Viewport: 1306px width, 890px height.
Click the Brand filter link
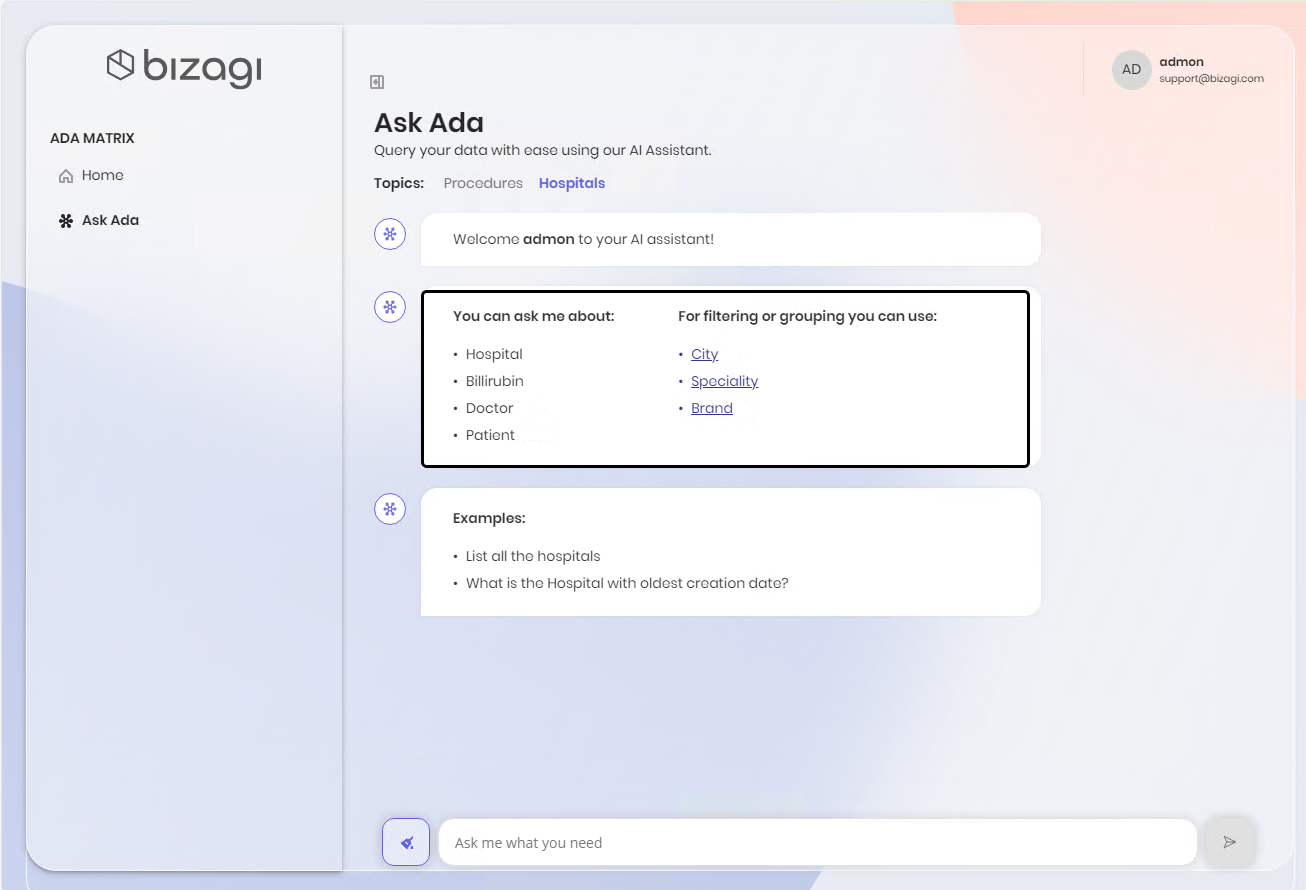pos(711,409)
